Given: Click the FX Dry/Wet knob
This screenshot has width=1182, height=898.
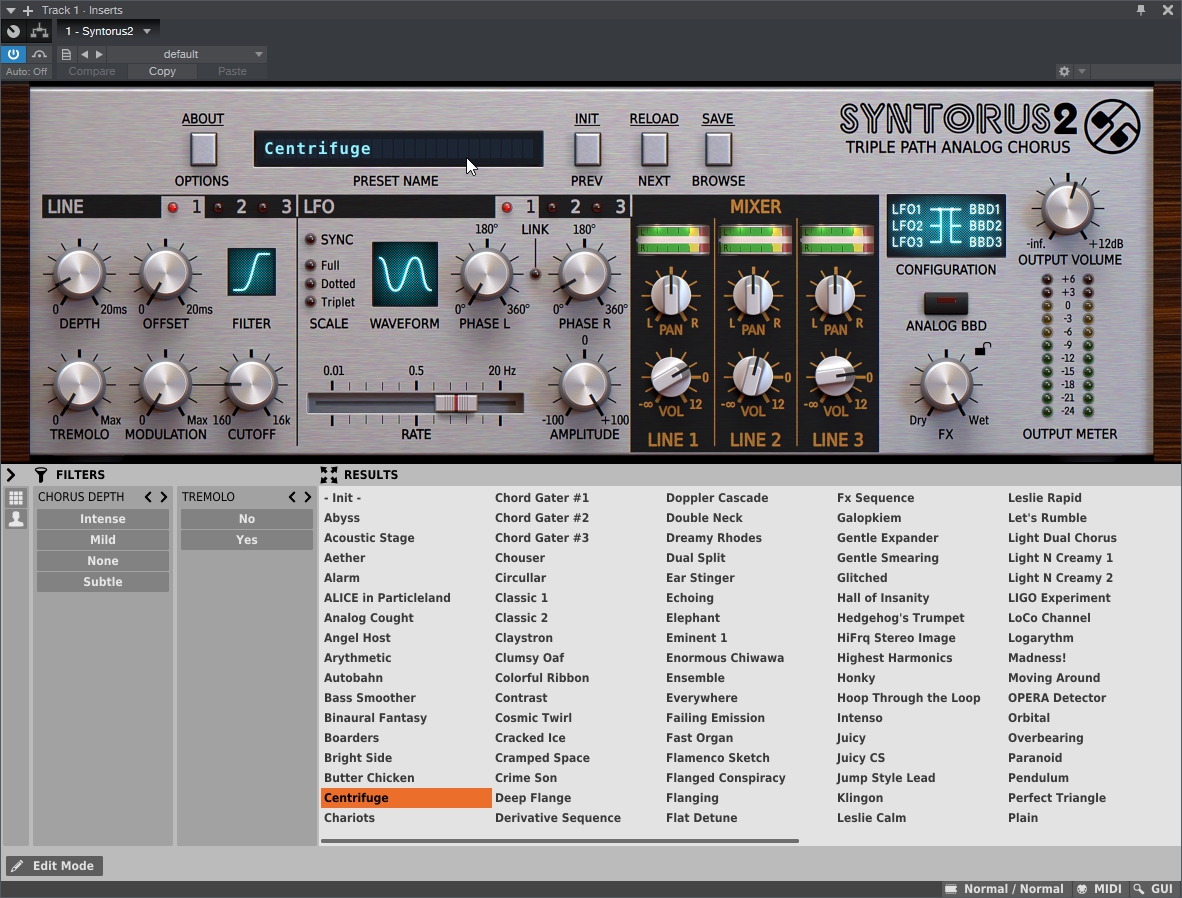Looking at the screenshot, I should click(x=946, y=383).
